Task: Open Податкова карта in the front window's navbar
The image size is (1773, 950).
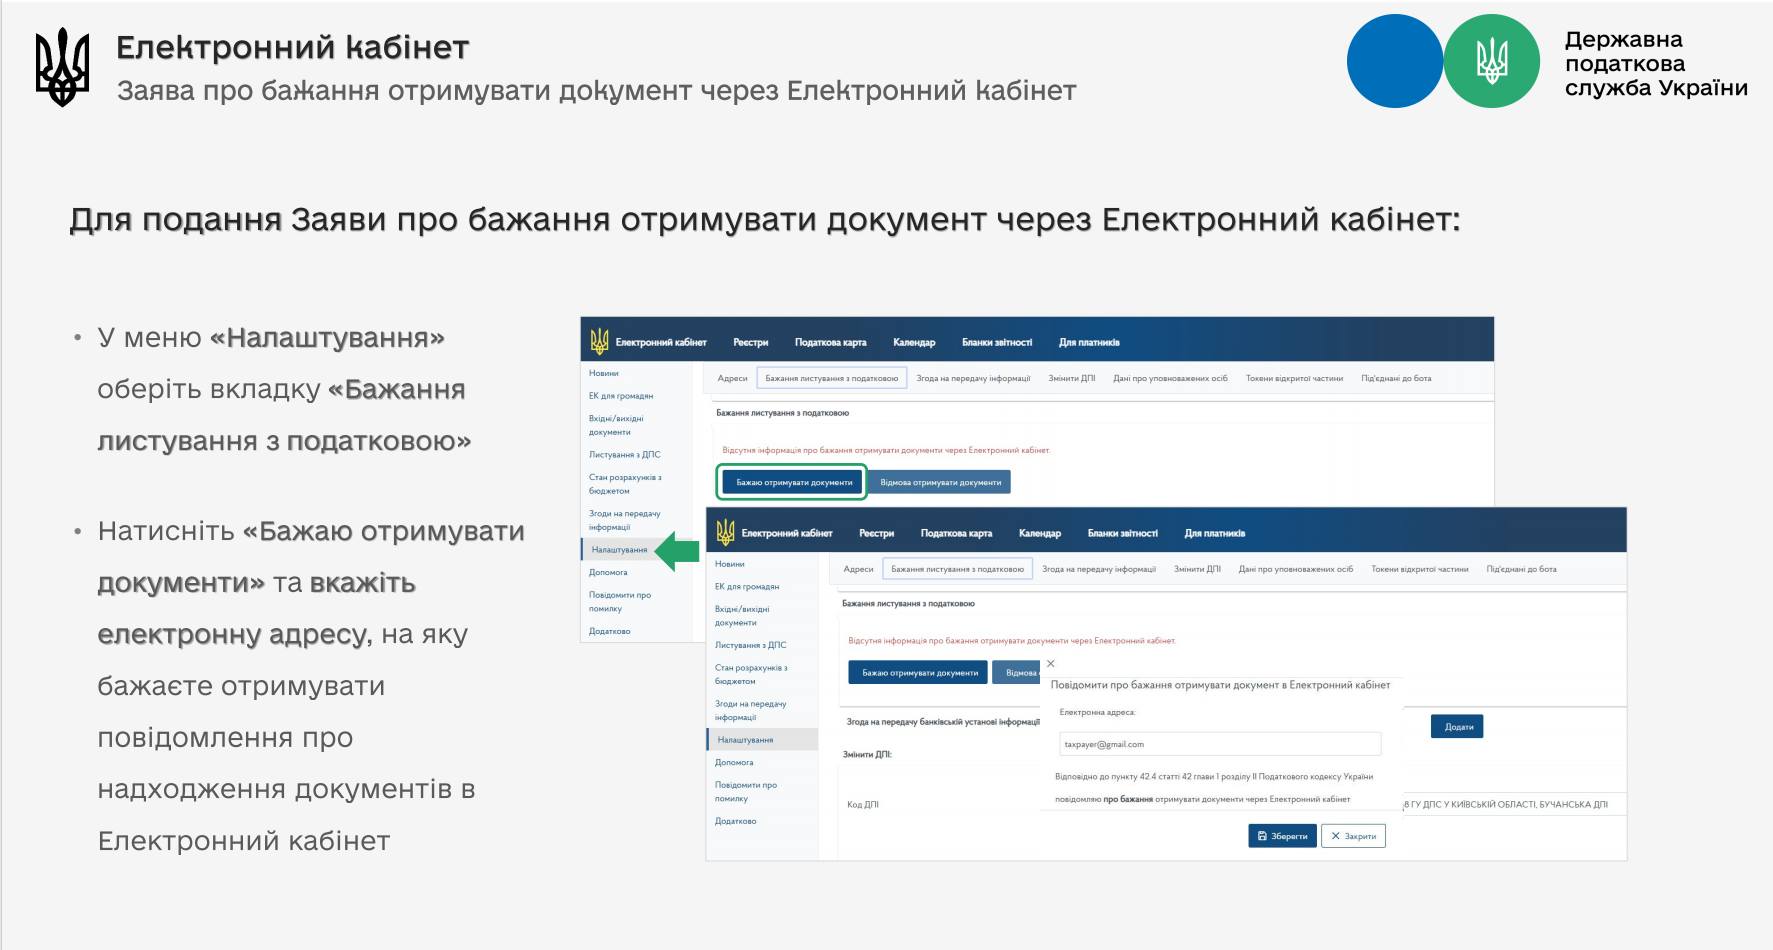Action: tap(955, 534)
